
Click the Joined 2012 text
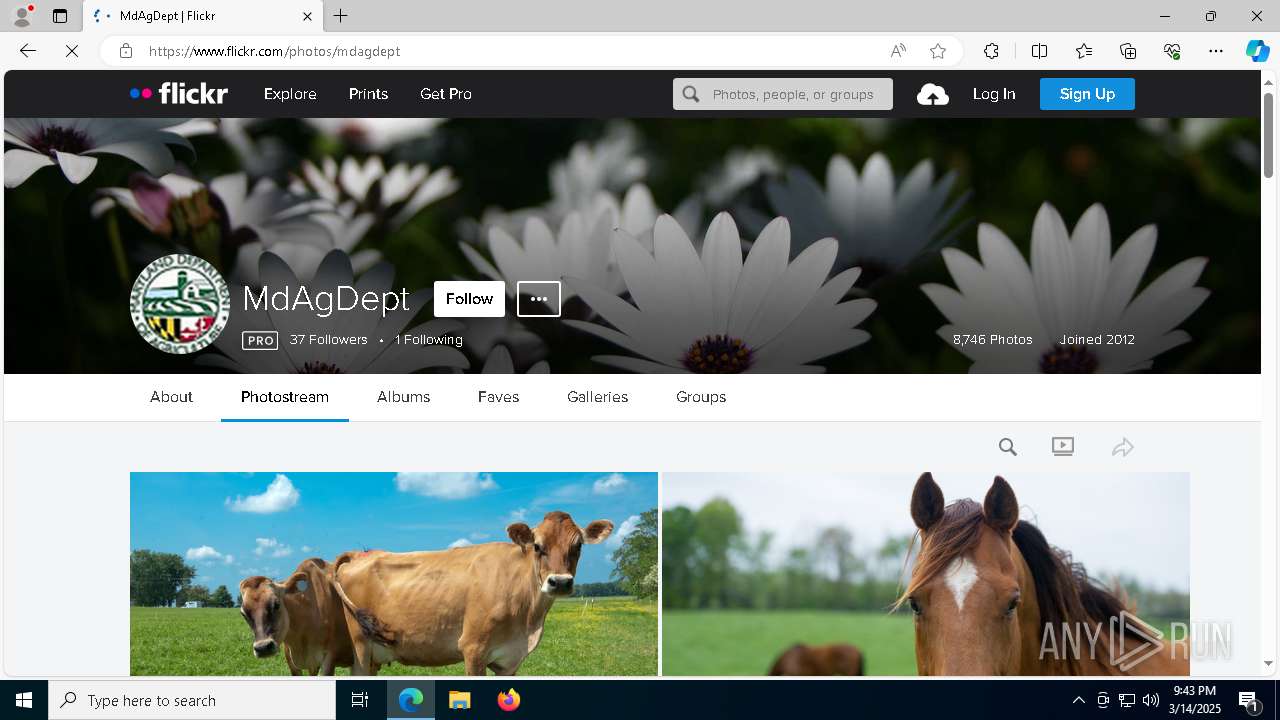[x=1097, y=340]
